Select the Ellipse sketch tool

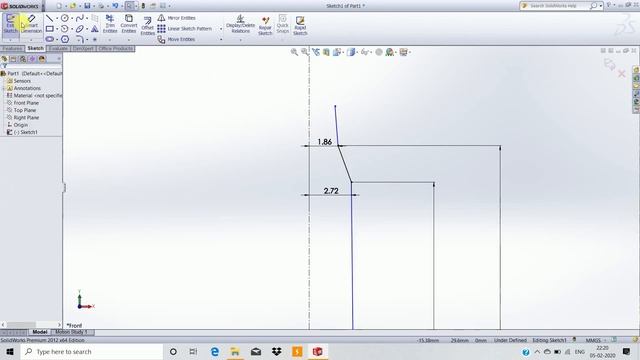click(80, 29)
